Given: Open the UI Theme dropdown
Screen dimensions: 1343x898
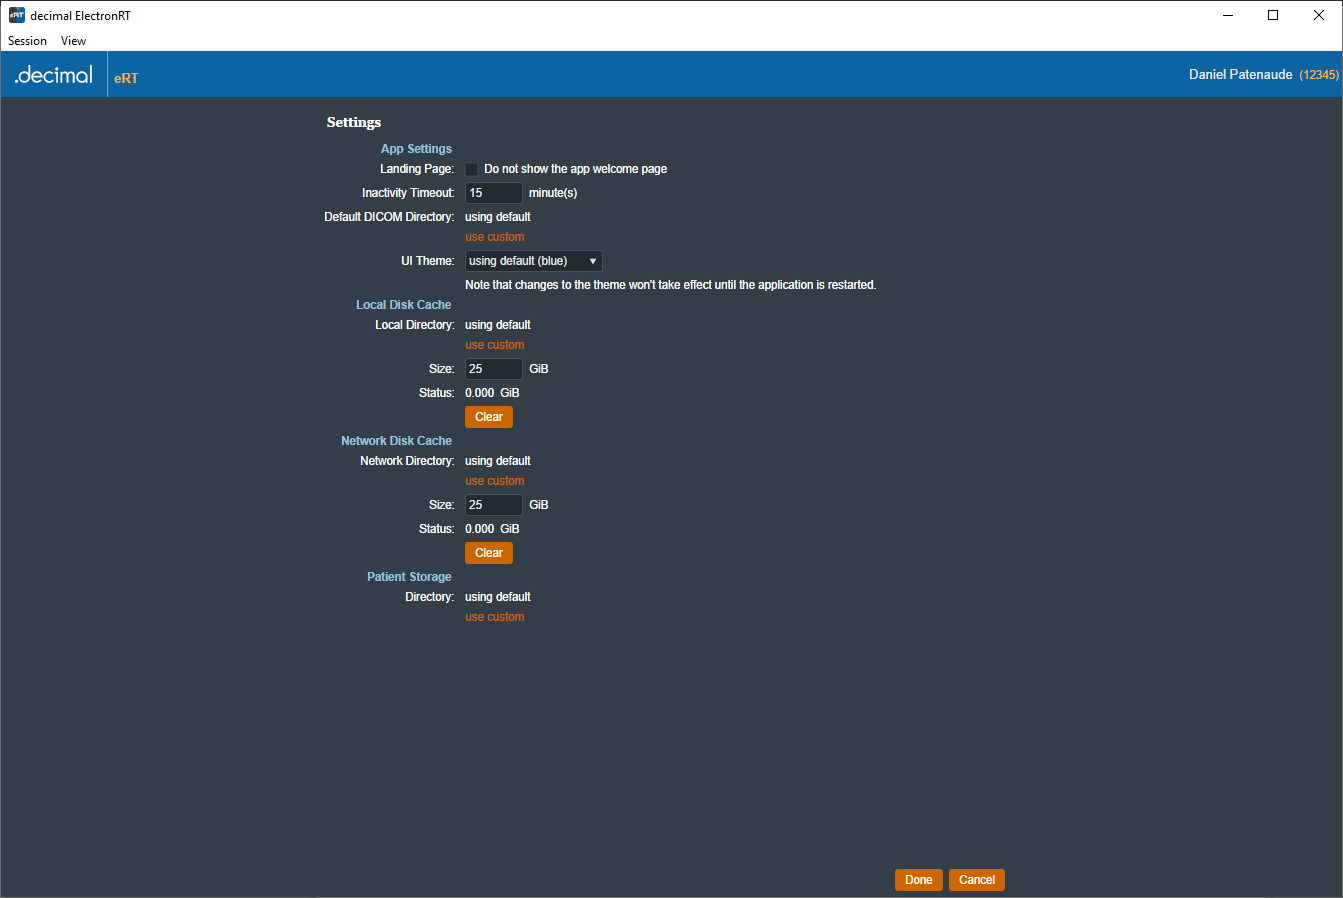Looking at the screenshot, I should click(x=533, y=261).
